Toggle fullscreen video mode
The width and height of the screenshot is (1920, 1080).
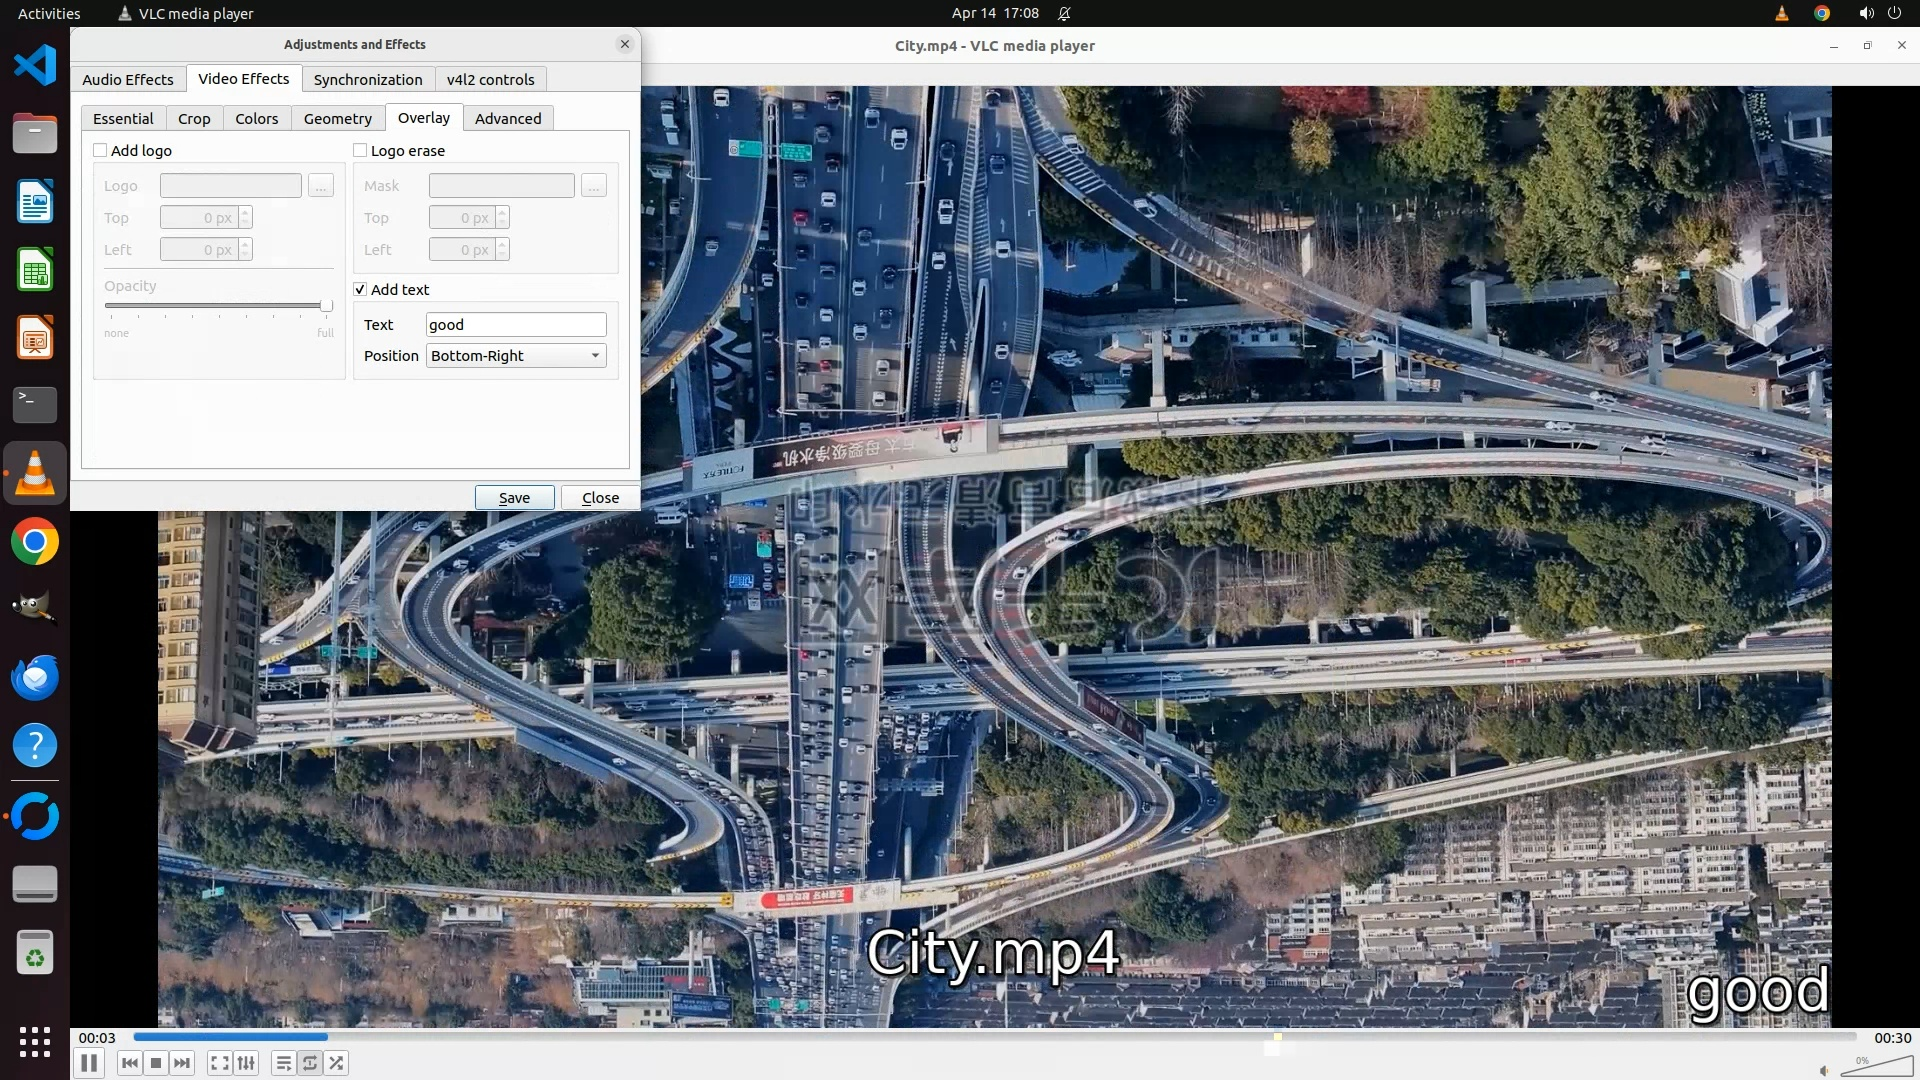coord(220,1063)
